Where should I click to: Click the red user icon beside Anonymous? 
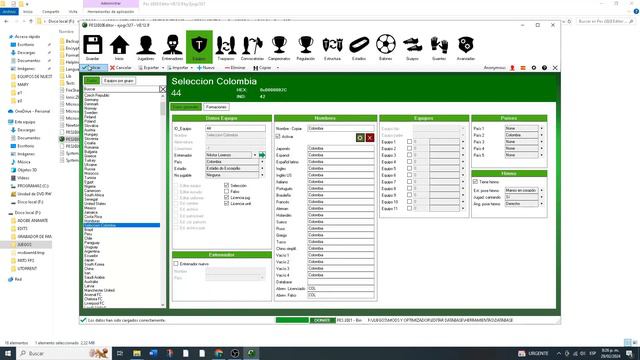(x=512, y=68)
